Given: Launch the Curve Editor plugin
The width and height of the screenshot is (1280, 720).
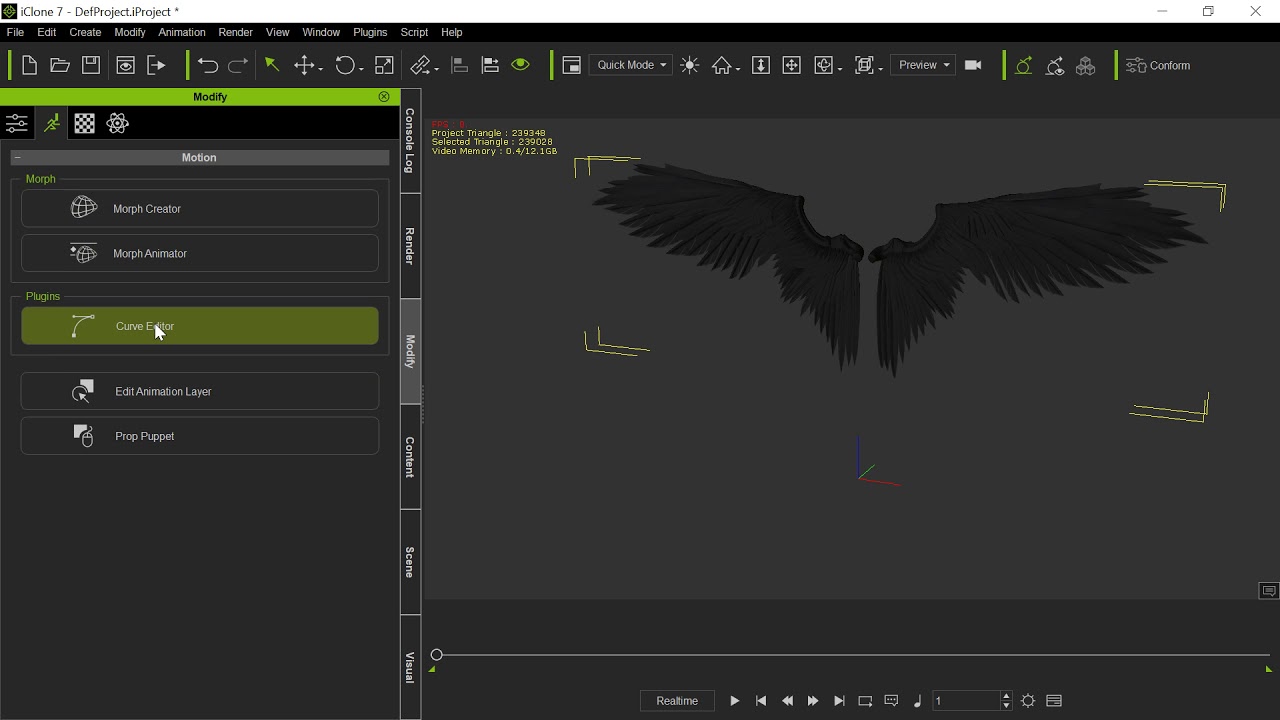Looking at the screenshot, I should (x=200, y=326).
